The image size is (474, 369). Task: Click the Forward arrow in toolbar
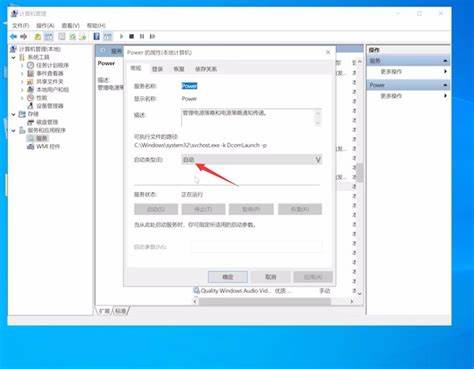(23, 36)
